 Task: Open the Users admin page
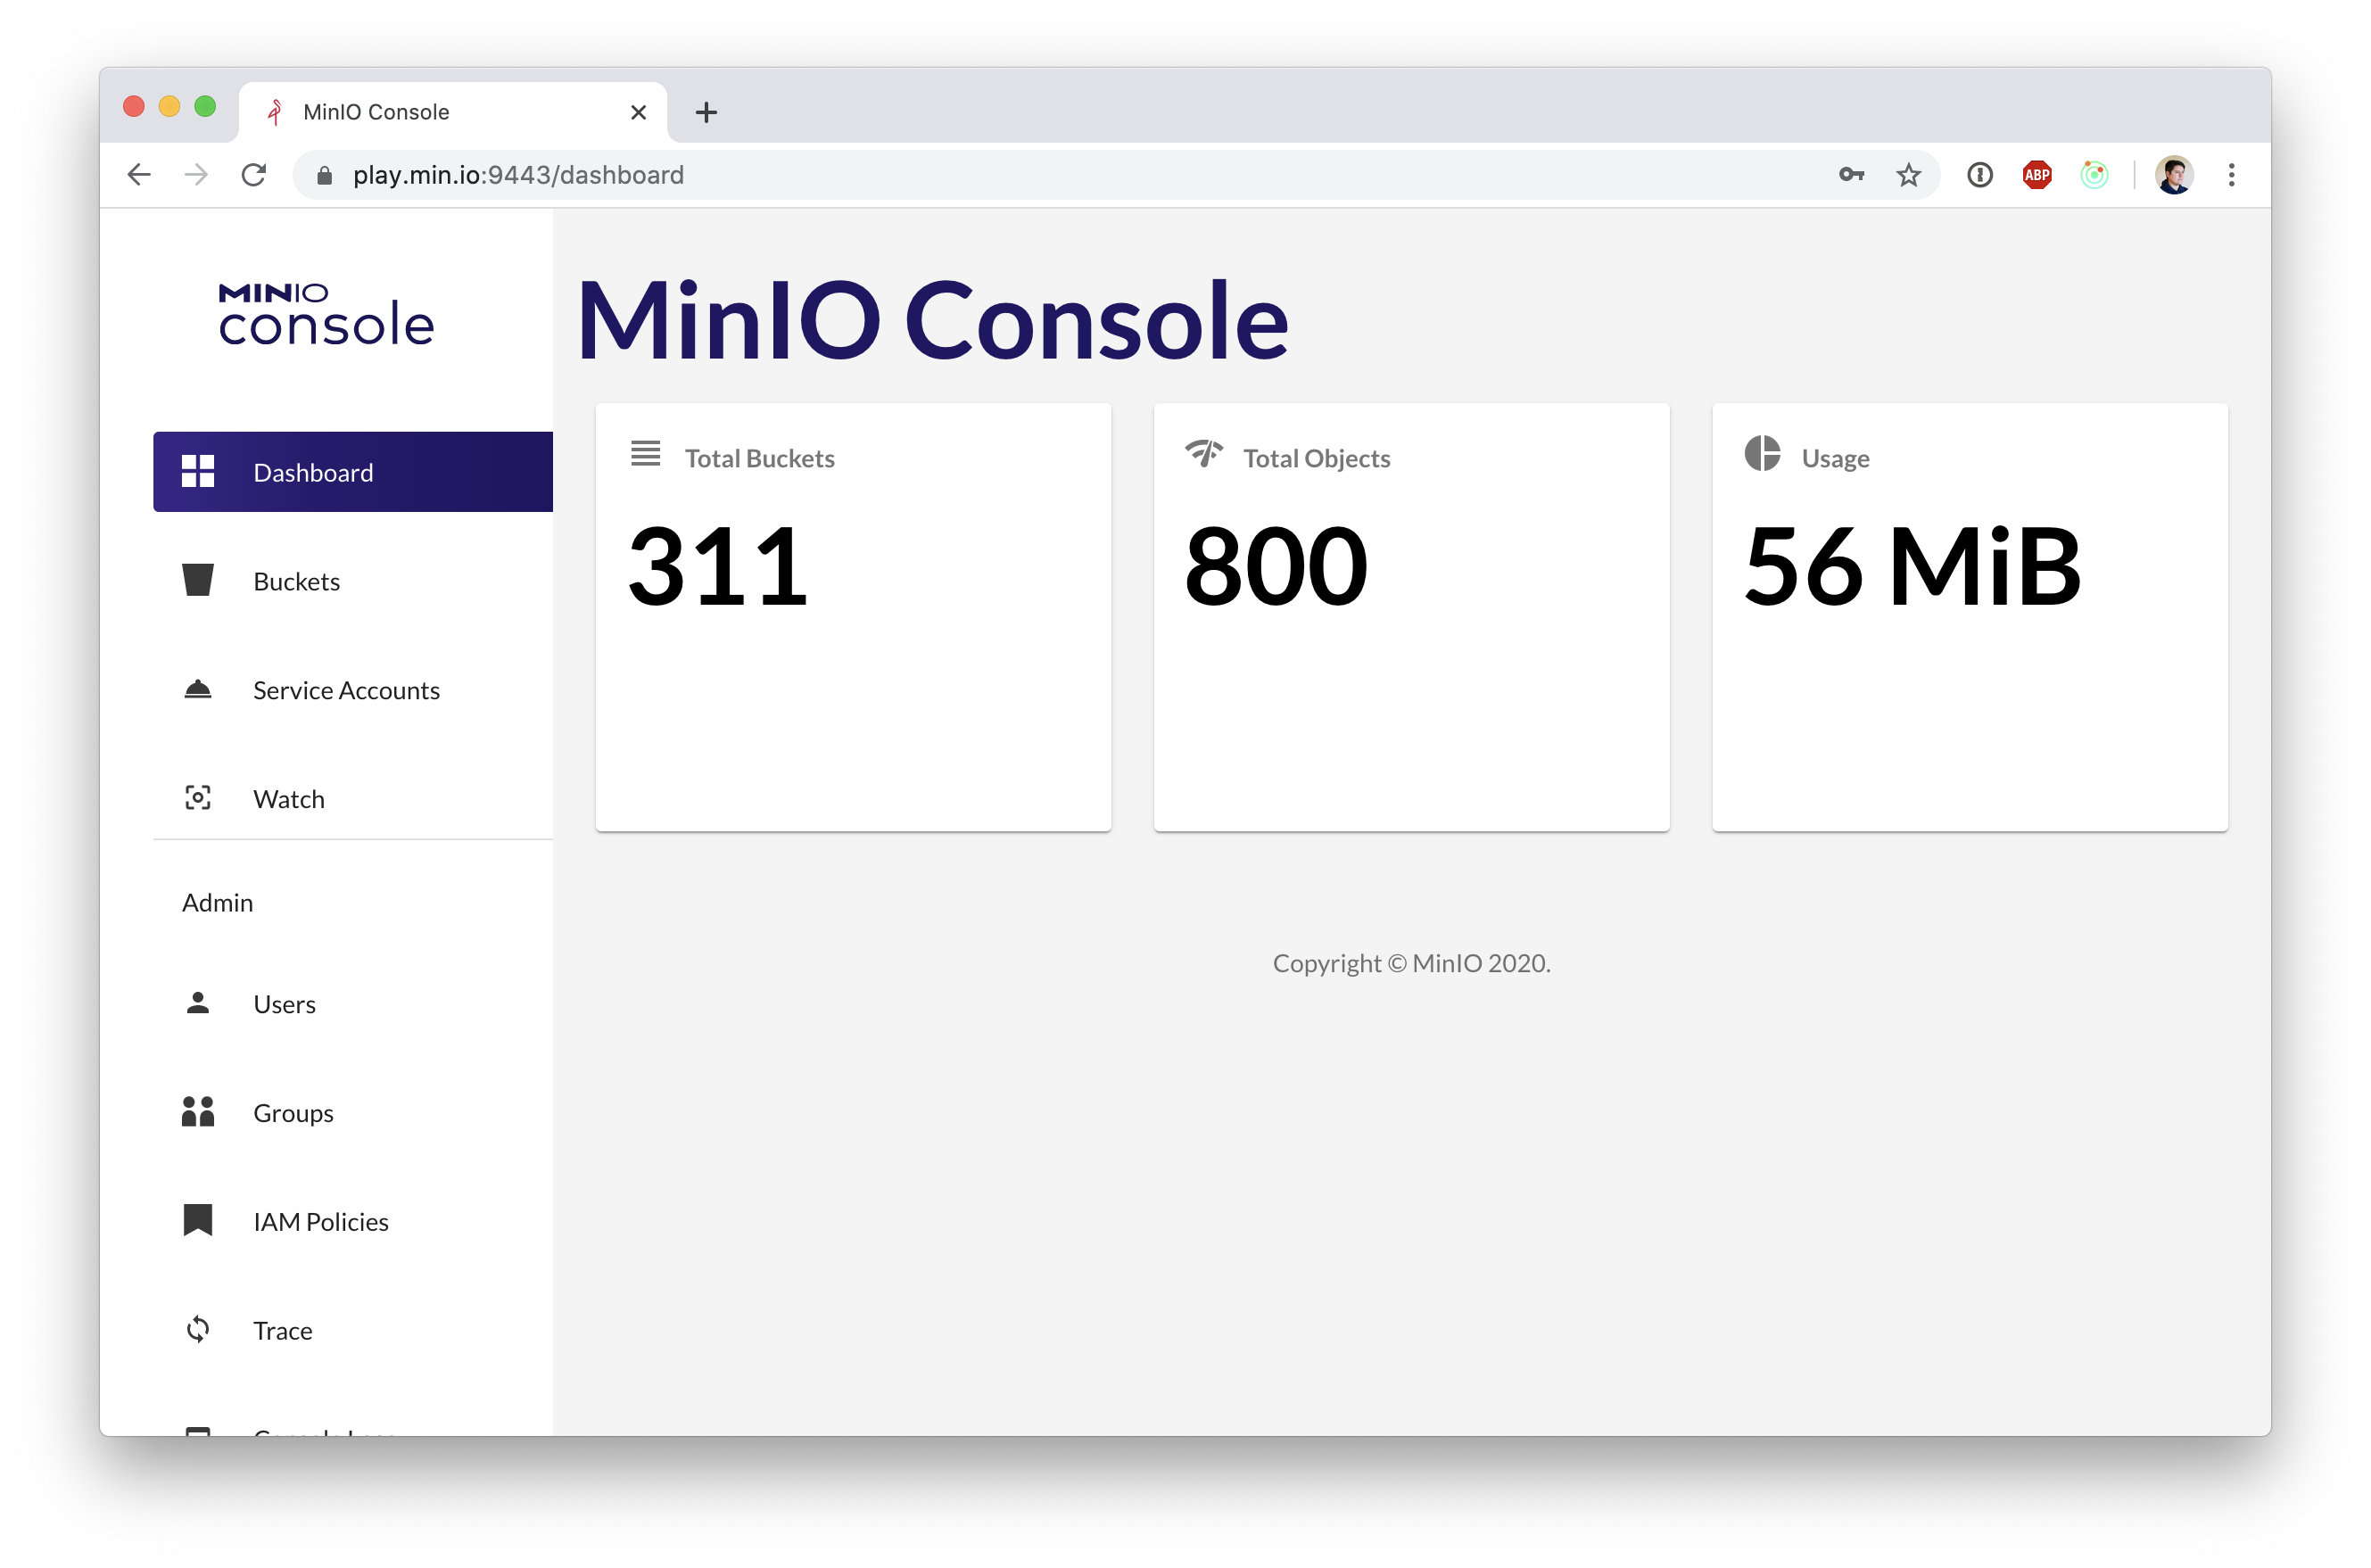click(284, 1004)
